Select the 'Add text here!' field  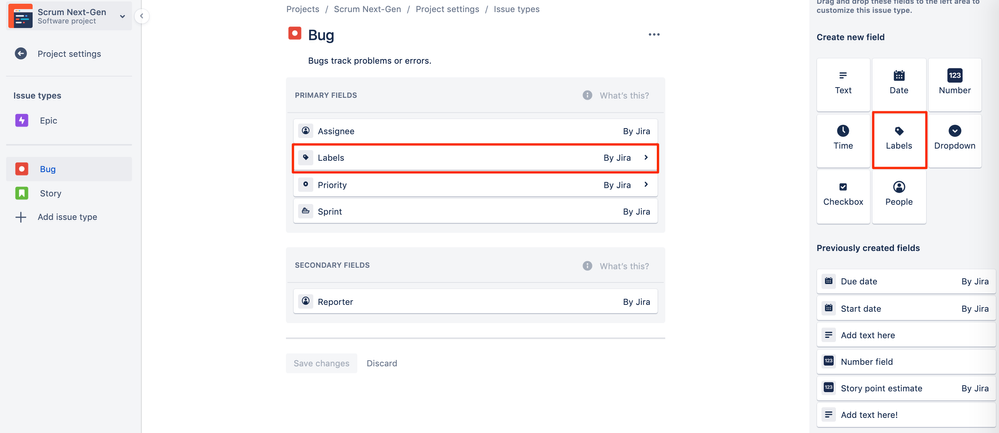pos(906,415)
